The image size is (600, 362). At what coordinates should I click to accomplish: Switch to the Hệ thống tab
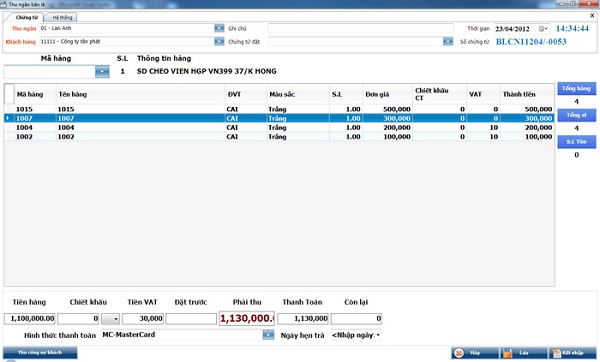tap(62, 18)
